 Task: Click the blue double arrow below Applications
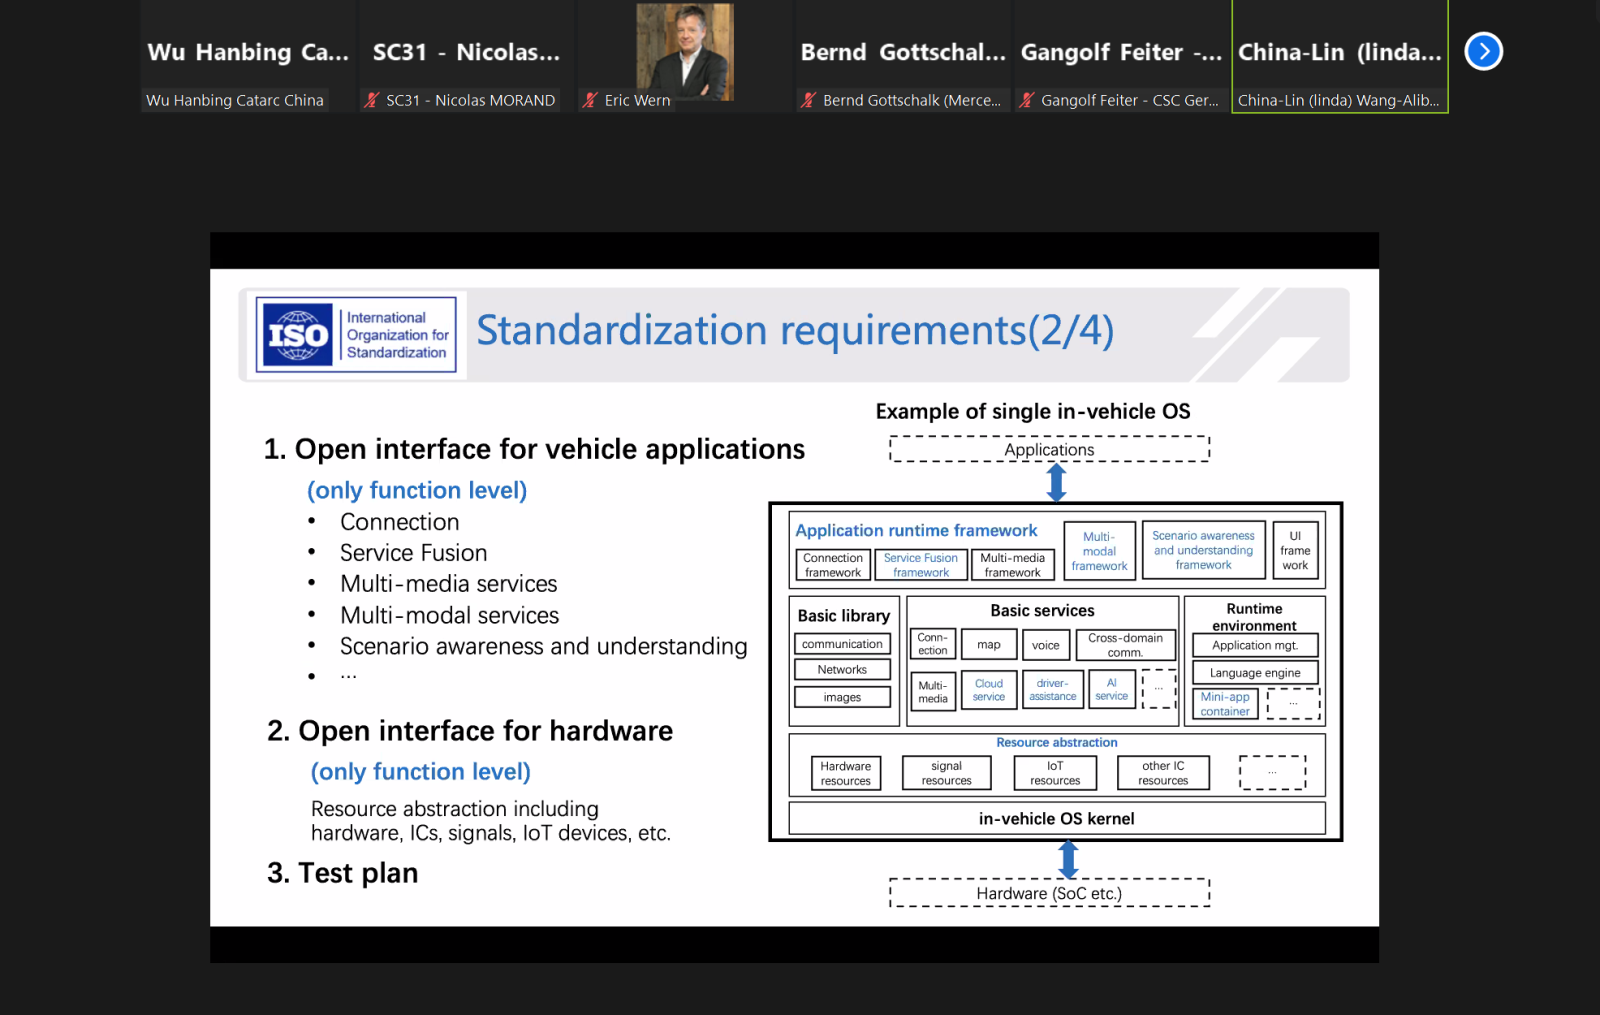(1056, 482)
